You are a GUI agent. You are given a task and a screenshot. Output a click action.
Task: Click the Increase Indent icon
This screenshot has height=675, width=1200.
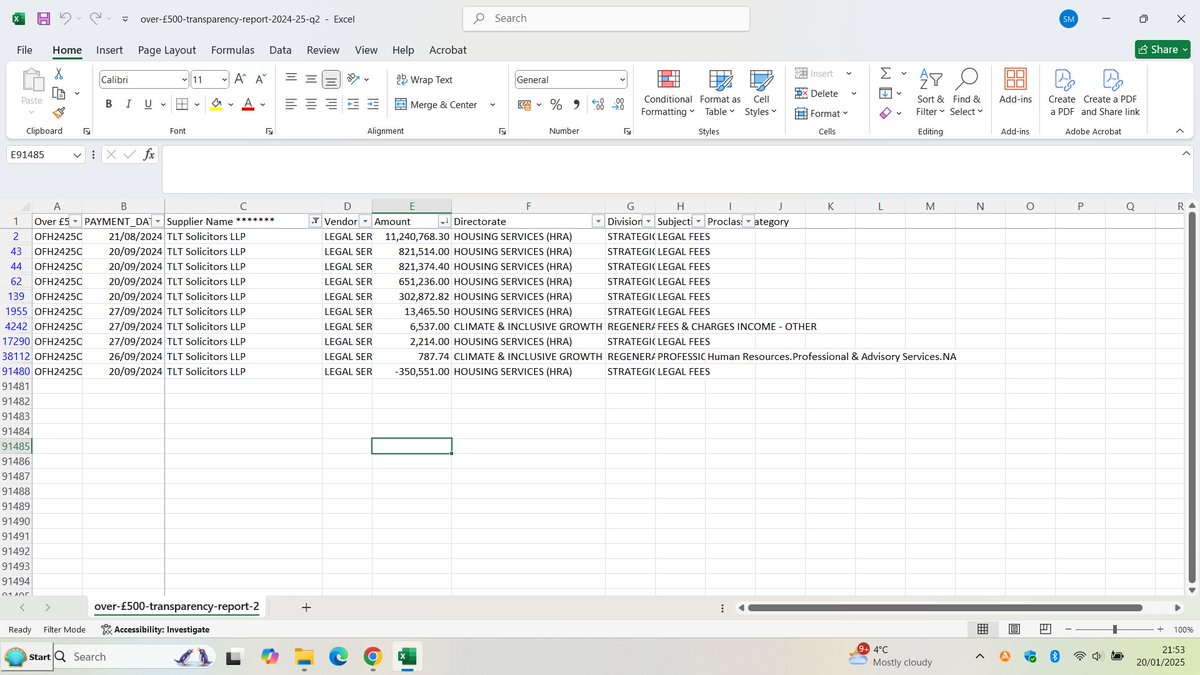point(373,104)
